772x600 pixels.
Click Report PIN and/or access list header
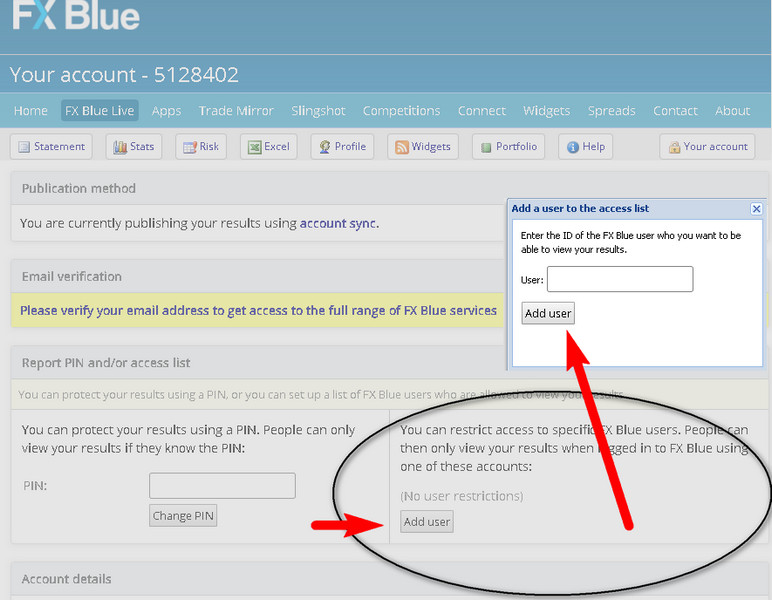(x=106, y=363)
